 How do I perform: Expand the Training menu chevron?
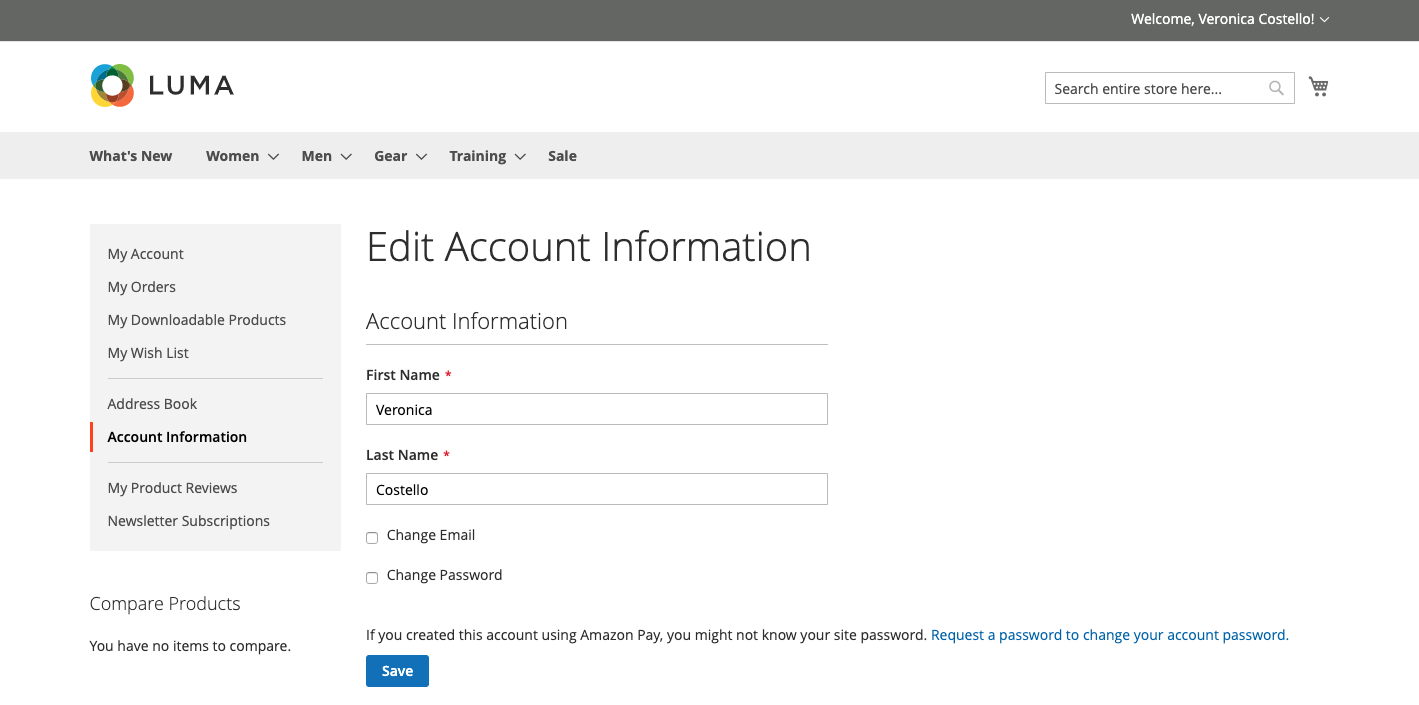pos(520,157)
